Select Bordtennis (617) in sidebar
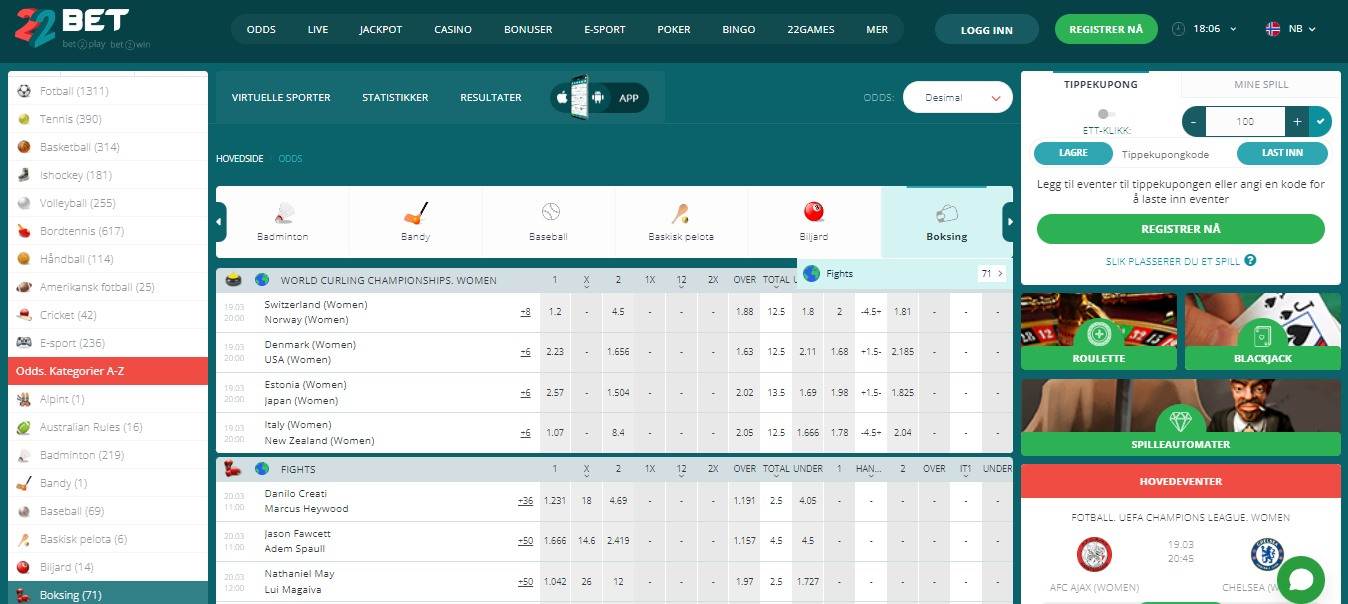The image size is (1348, 604). [x=108, y=231]
